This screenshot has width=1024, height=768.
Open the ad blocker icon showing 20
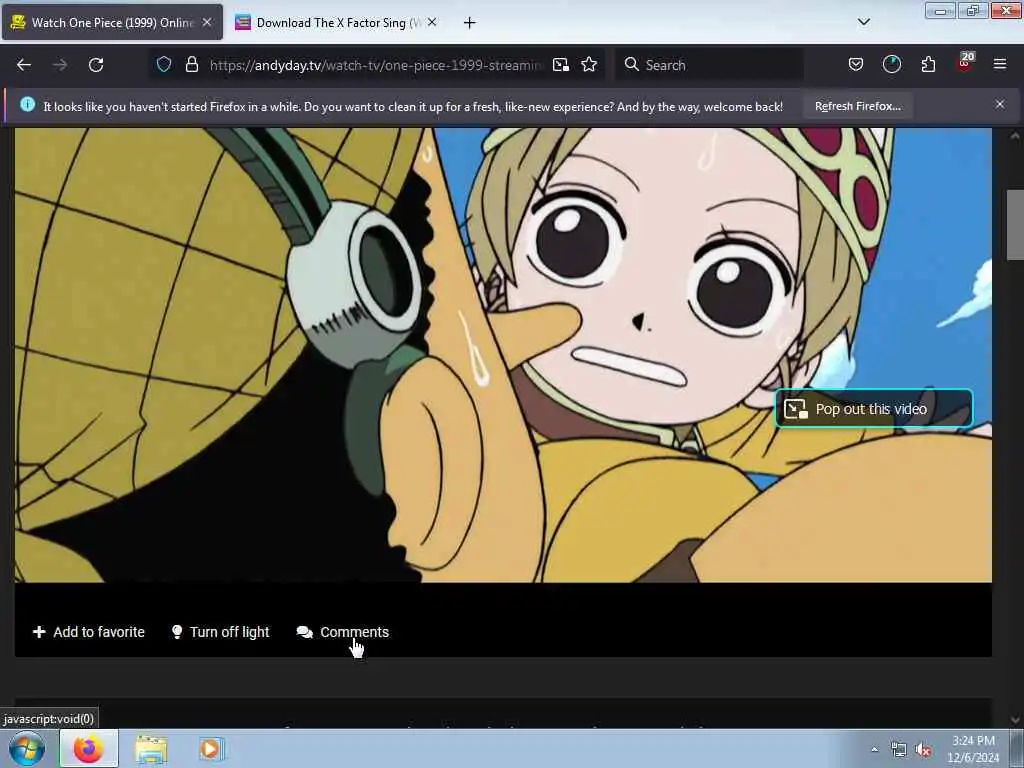pos(965,62)
